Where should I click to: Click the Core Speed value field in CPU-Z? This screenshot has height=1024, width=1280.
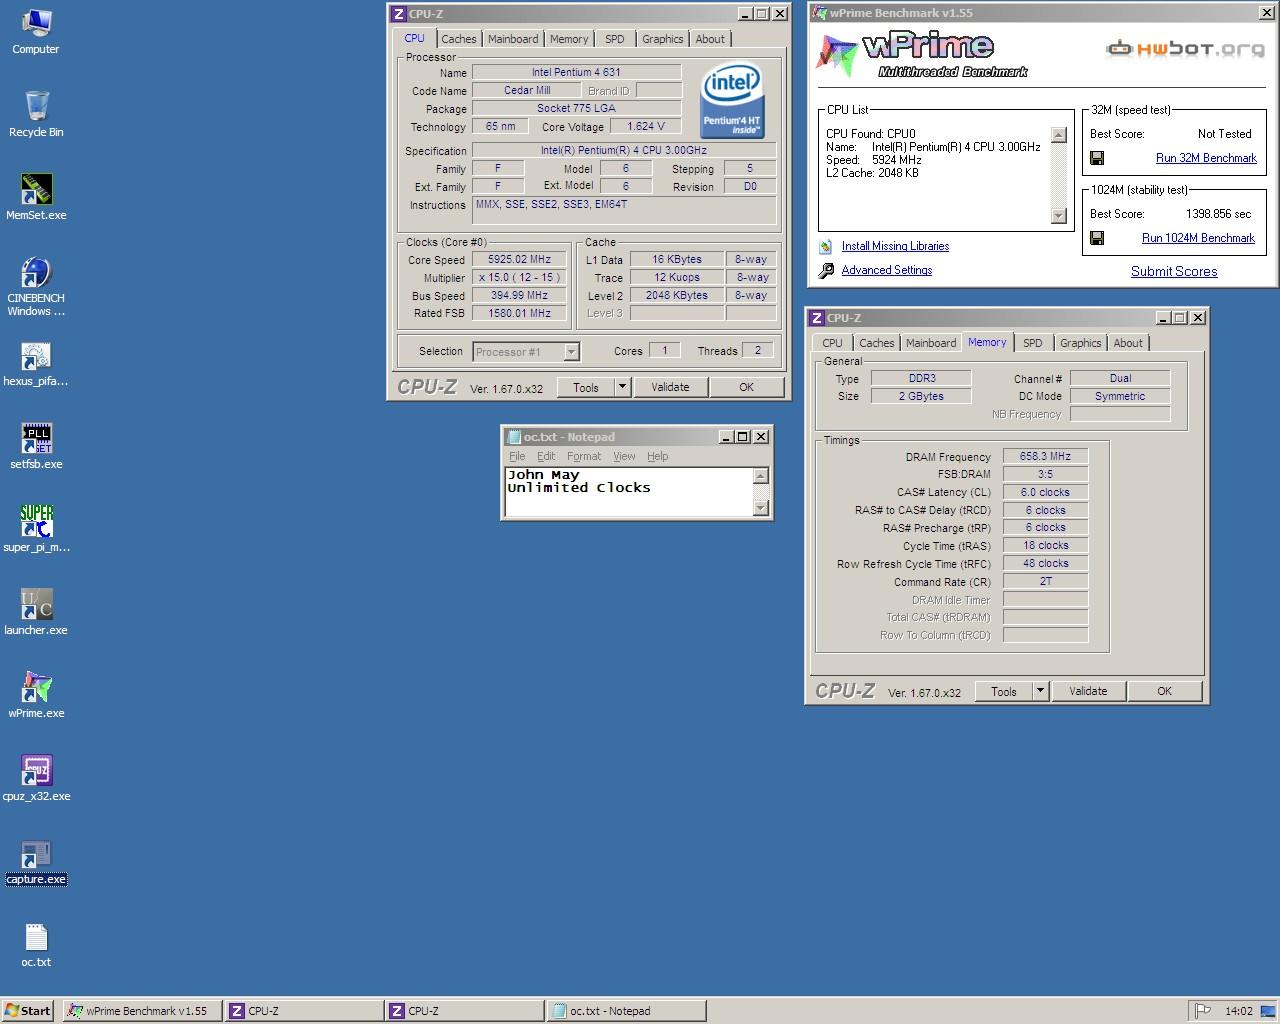point(519,259)
